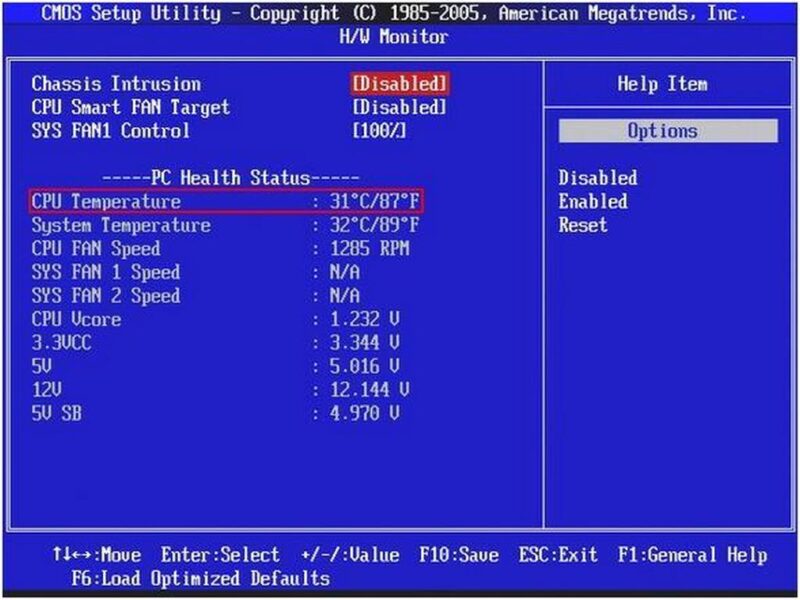Viewport: 800px width, 600px height.
Task: Click the N/A value for SYS FAN 2 Speed
Action: pyautogui.click(x=344, y=295)
